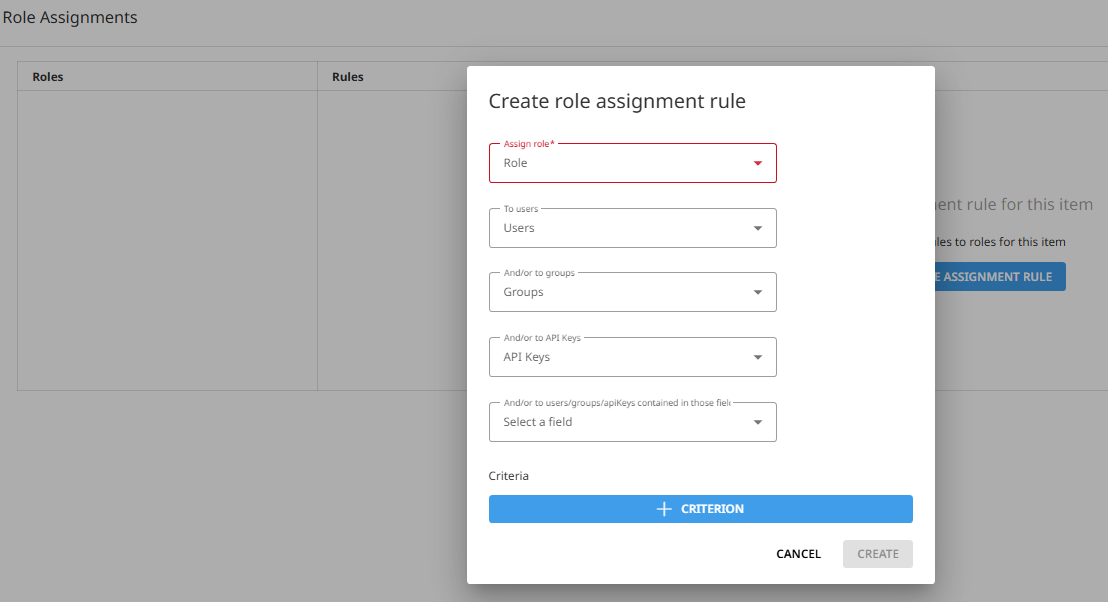The image size is (1108, 602).
Task: Click the Criteria section label
Action: pos(509,476)
